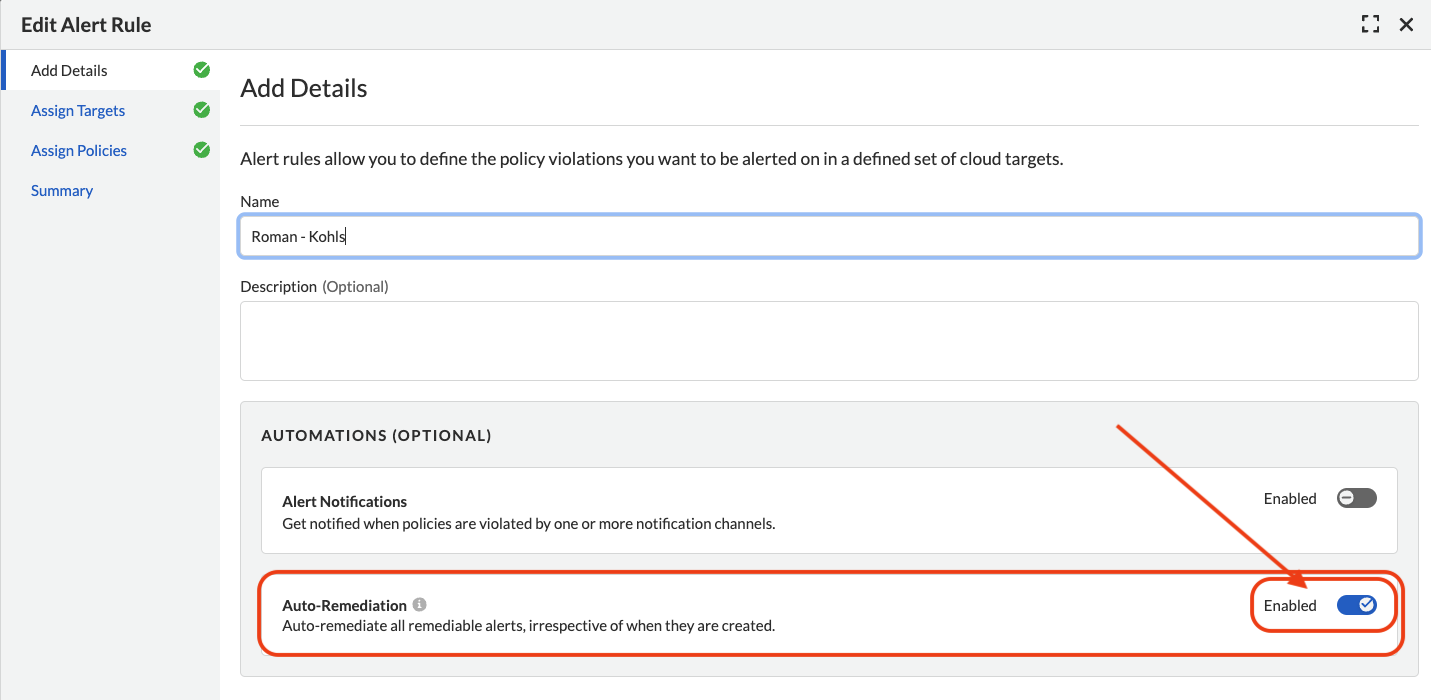This screenshot has width=1431, height=700.
Task: Click green checkmark beside Add Details
Action: [x=201, y=70]
